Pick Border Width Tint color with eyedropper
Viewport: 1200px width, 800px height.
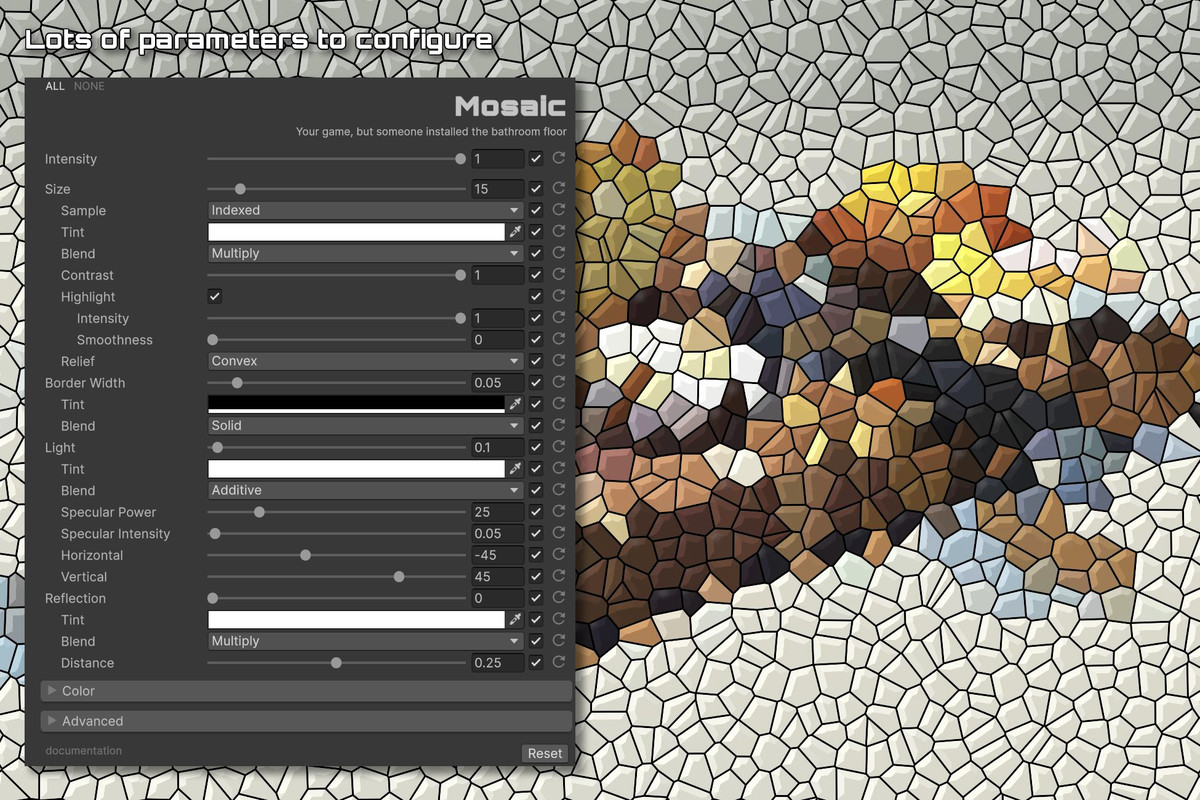tap(516, 404)
